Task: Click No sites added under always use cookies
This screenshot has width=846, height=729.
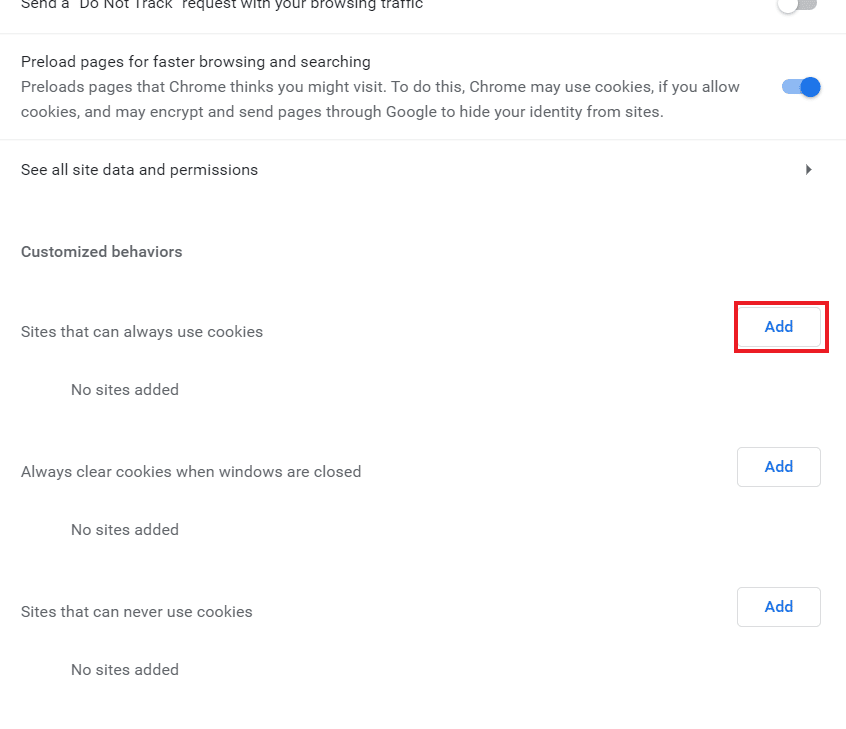Action: (x=125, y=390)
